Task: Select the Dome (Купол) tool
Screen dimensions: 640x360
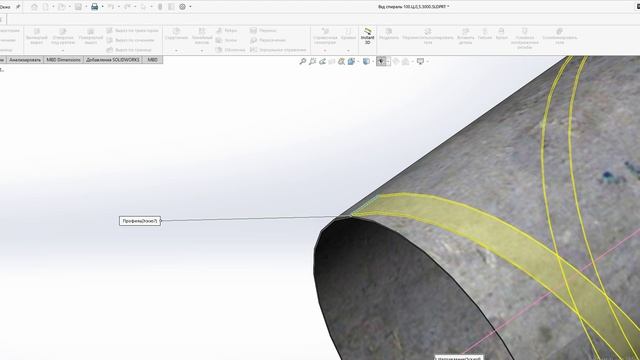Action: (501, 34)
